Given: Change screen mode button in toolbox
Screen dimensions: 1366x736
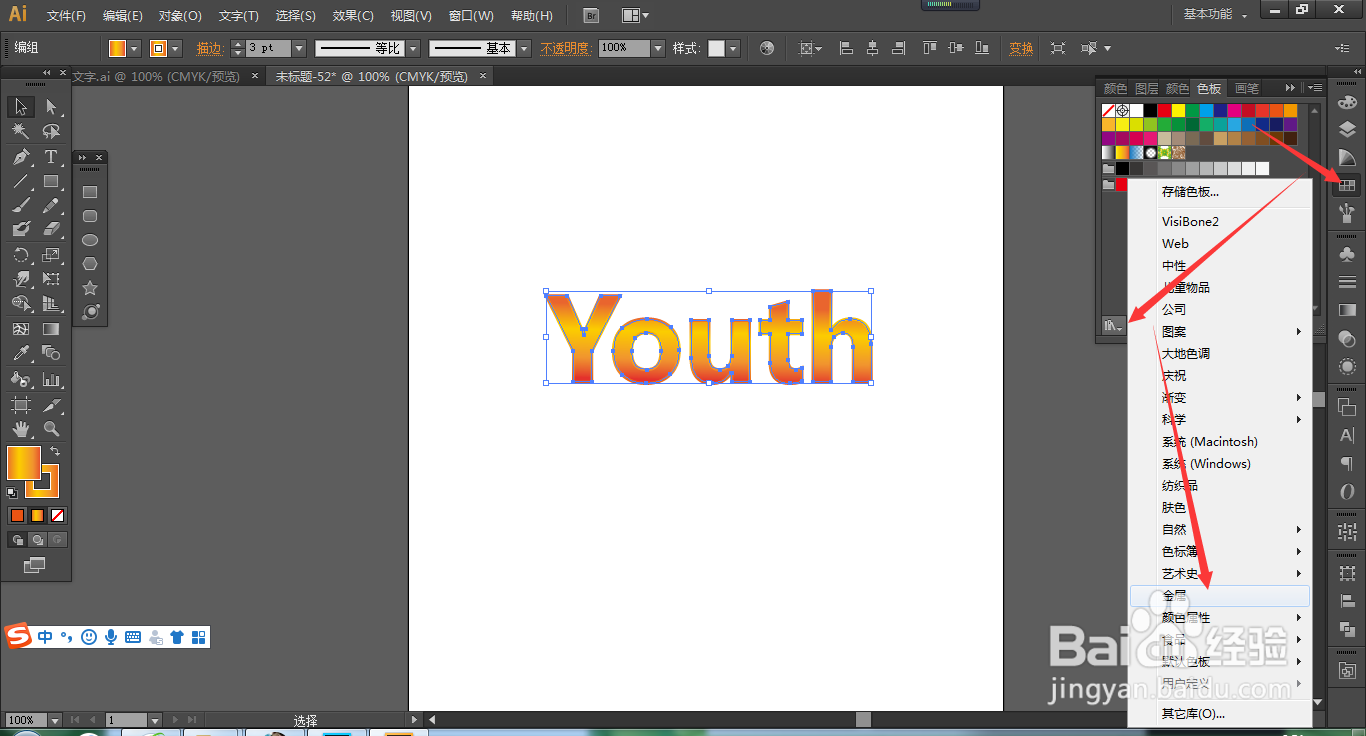Looking at the screenshot, I should [35, 565].
